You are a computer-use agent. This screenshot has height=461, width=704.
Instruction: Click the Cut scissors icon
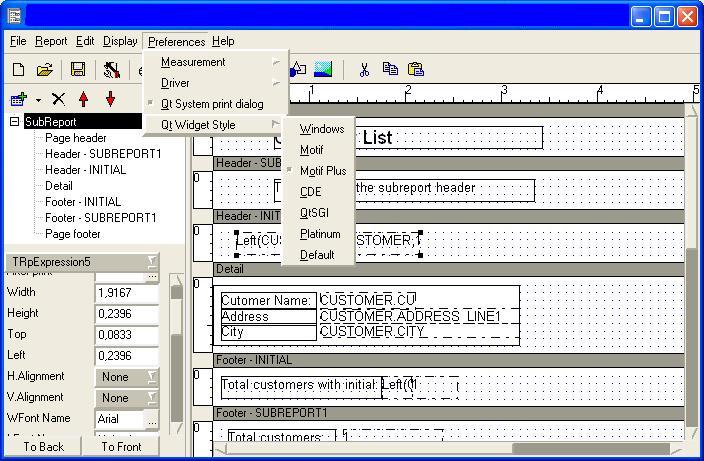364,69
